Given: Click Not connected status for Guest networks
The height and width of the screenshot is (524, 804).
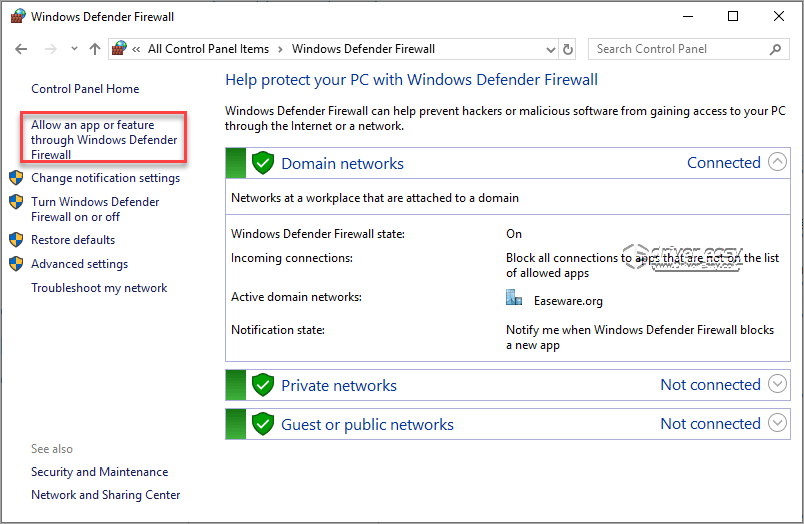Looking at the screenshot, I should [710, 424].
